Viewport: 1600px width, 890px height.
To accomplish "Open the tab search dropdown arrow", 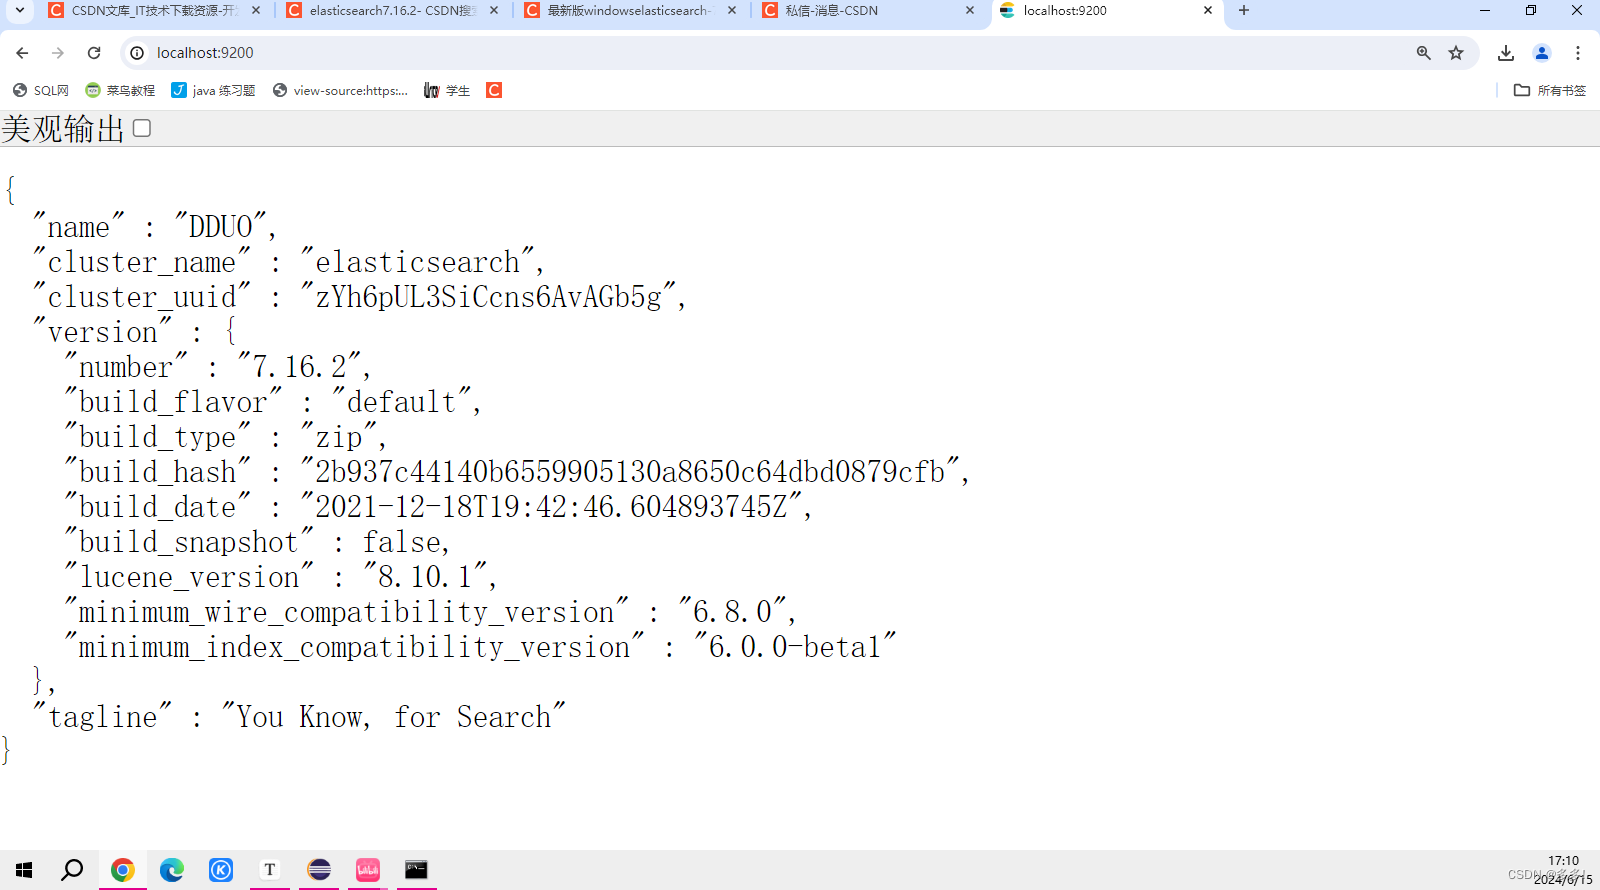I will click(19, 10).
